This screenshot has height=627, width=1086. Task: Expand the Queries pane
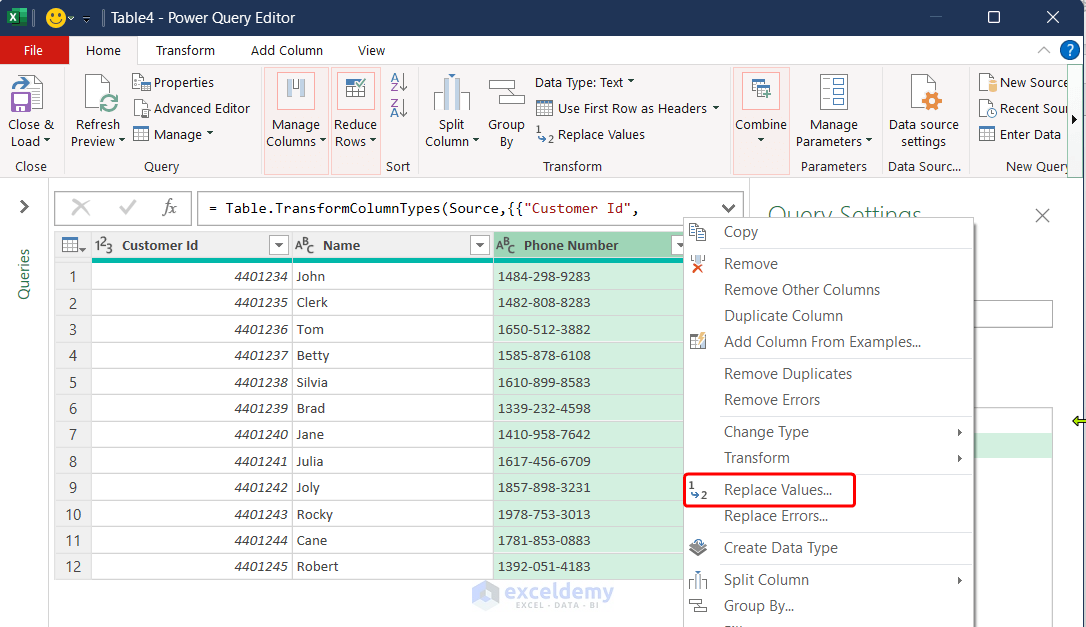point(24,206)
